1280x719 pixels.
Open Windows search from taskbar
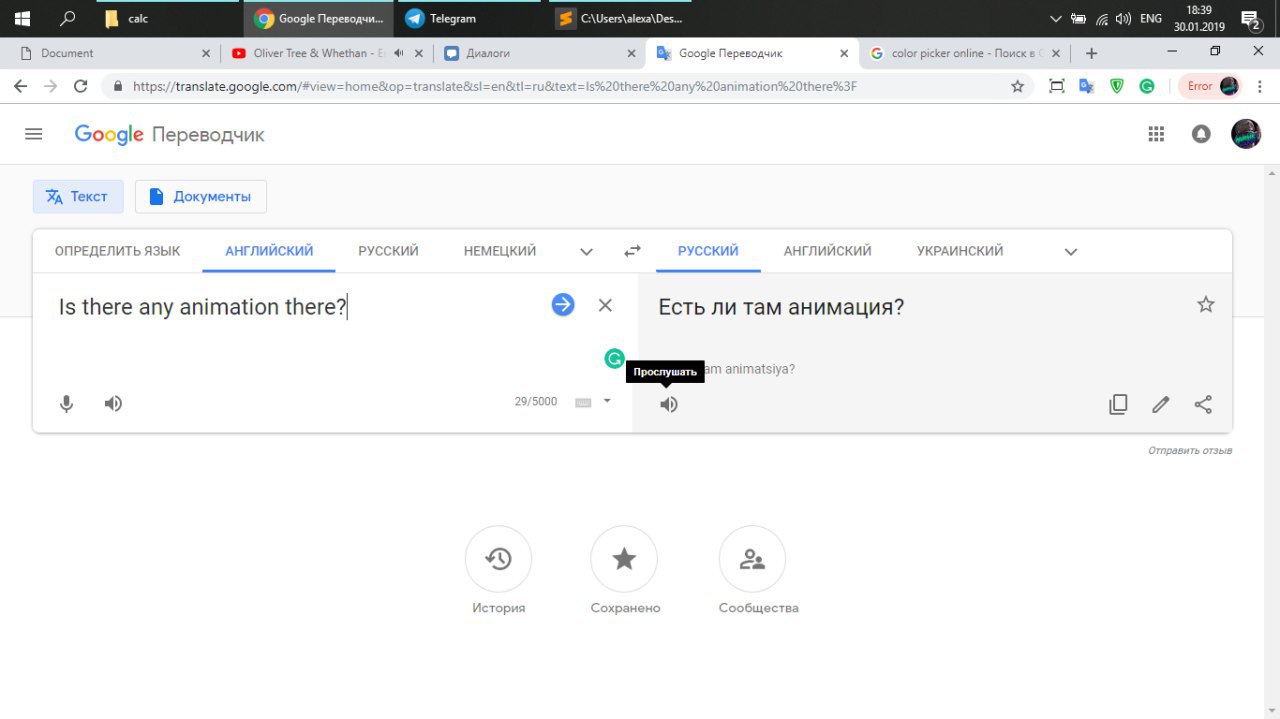68,18
